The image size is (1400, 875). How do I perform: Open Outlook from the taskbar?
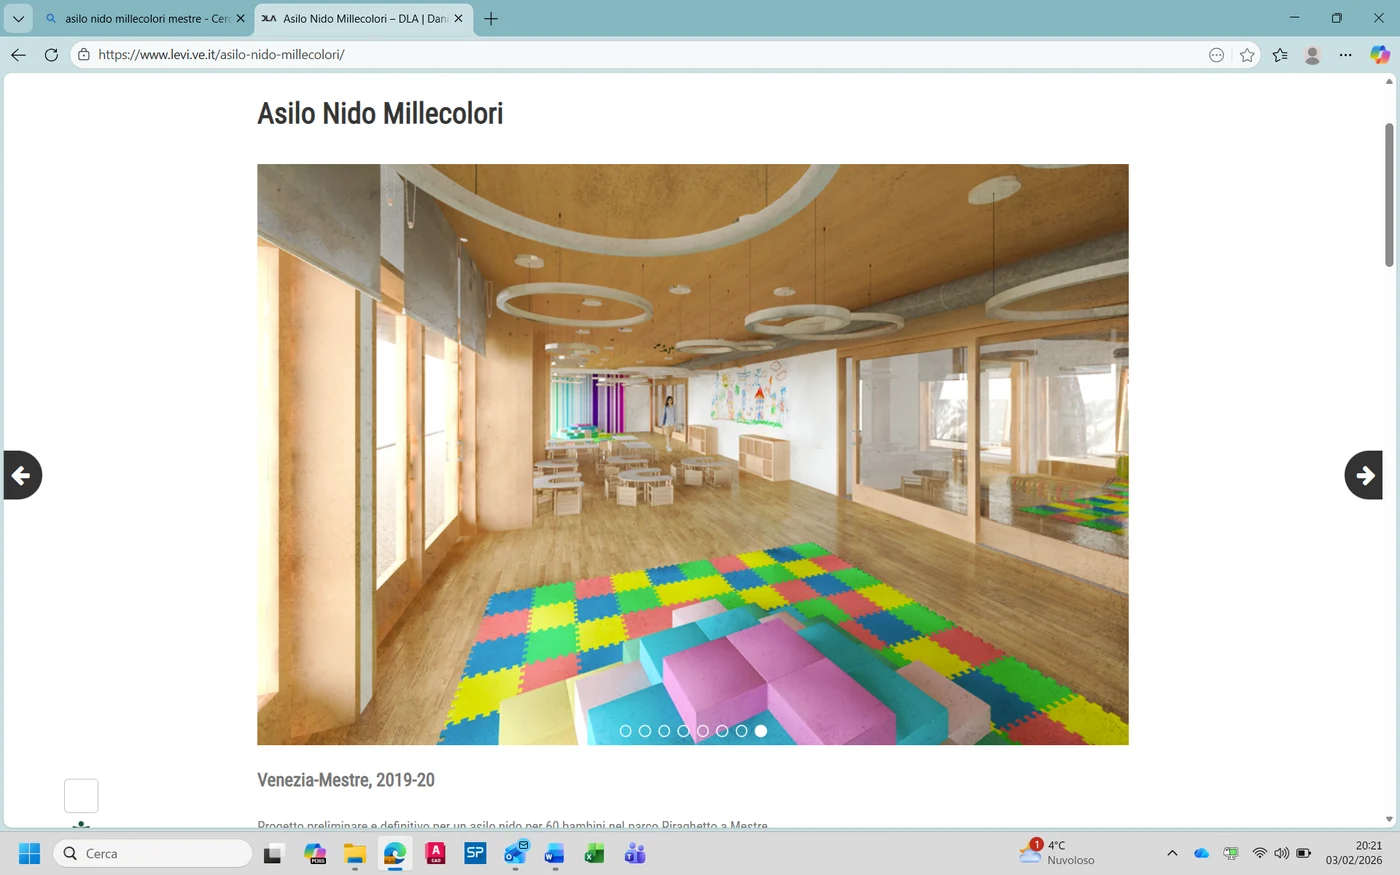pos(515,853)
